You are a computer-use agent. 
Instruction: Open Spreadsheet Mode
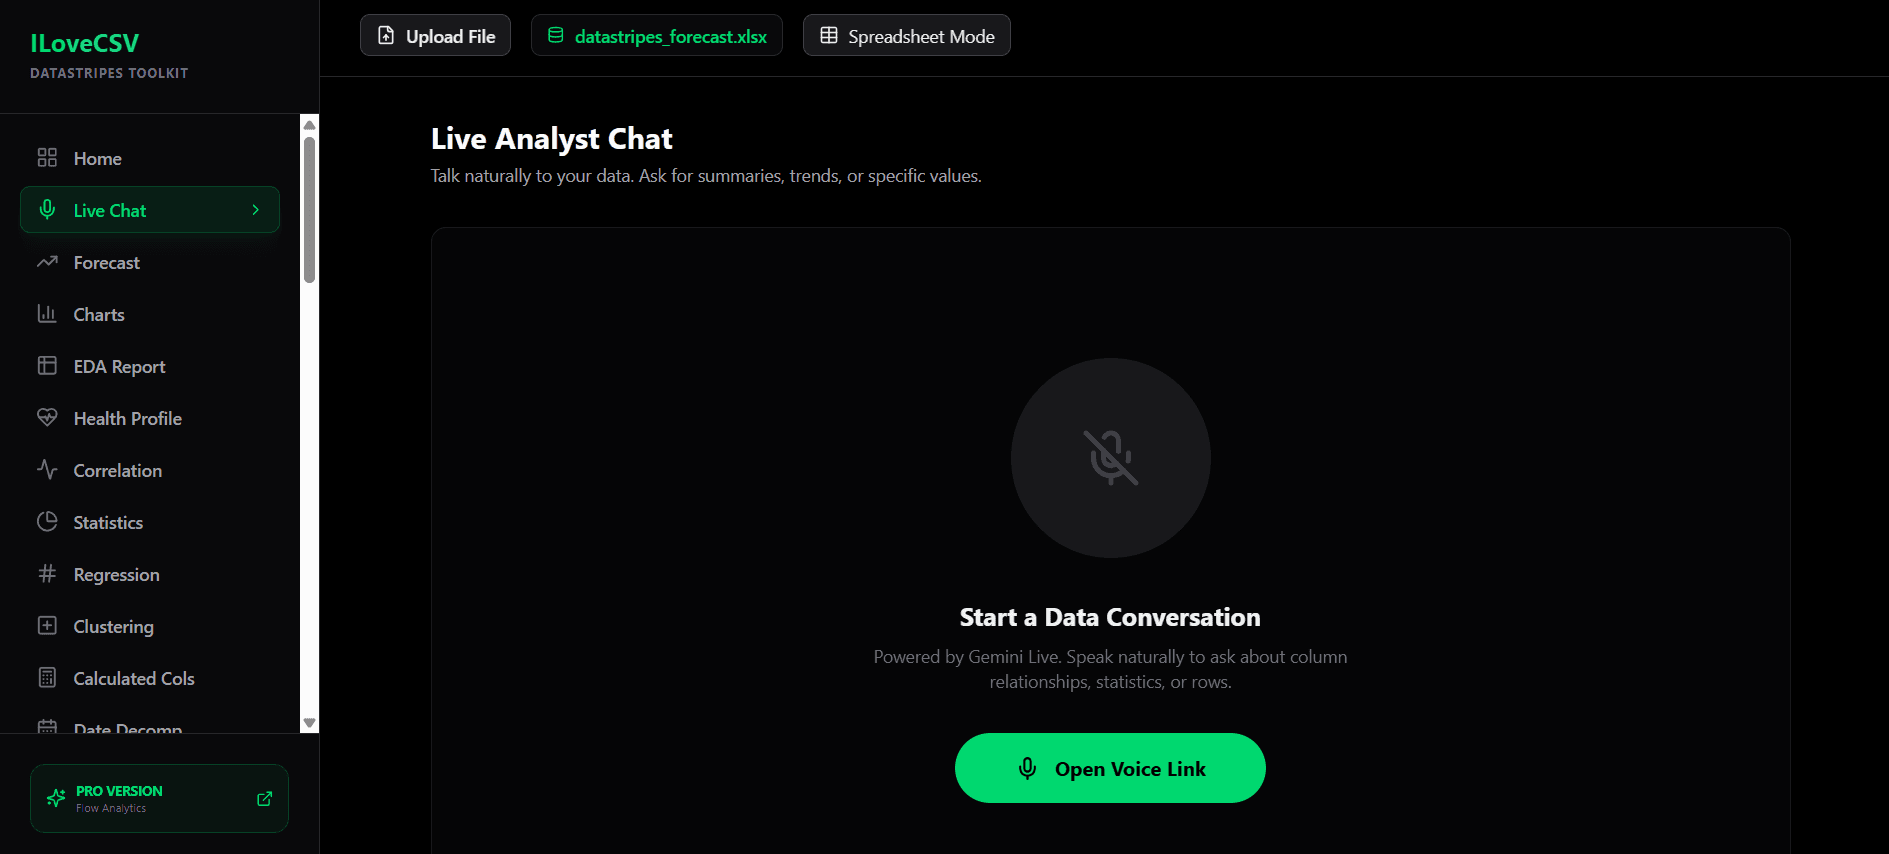[x=905, y=35]
